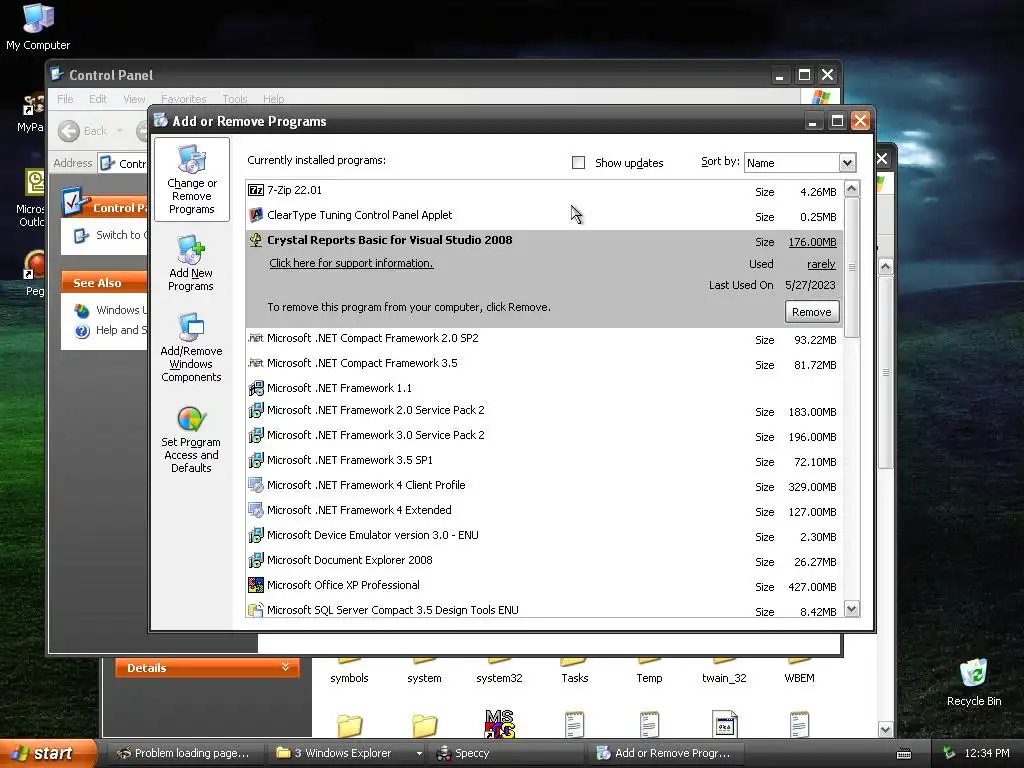Switch to Speccy taskbar button
This screenshot has height=768, width=1024.
pos(506,753)
